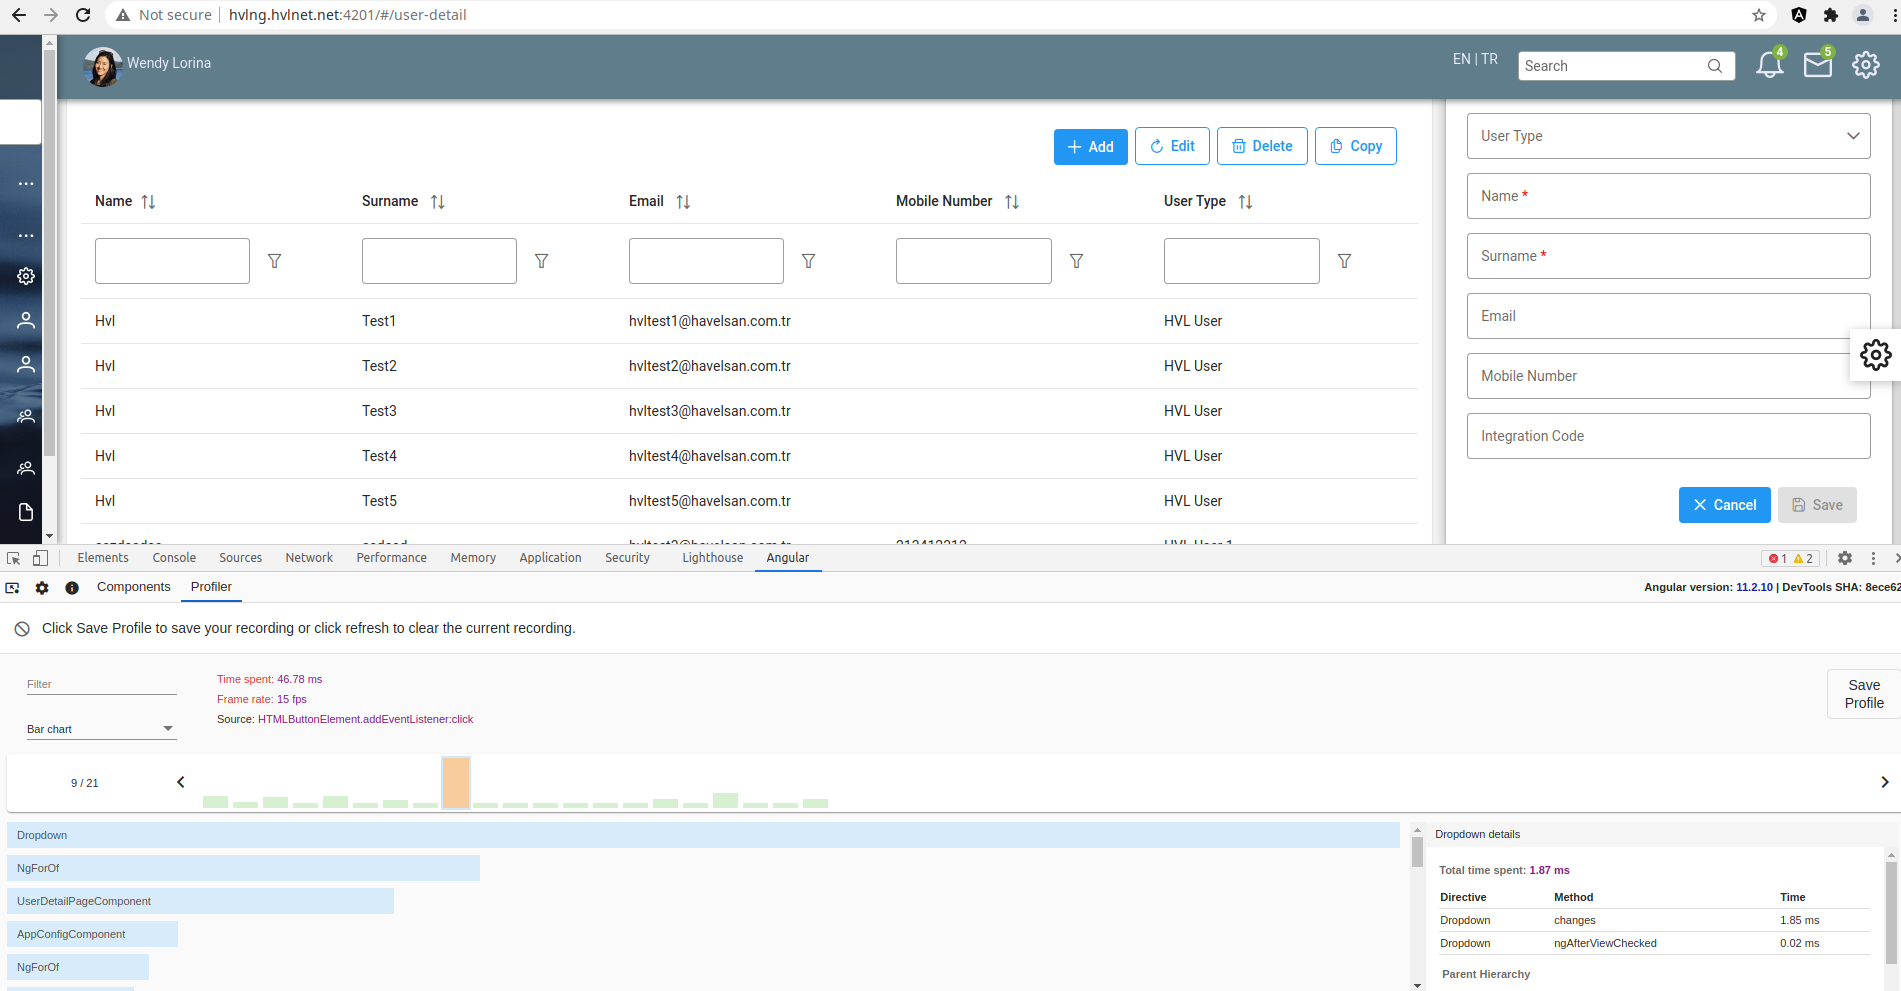Click the Edit button
This screenshot has height=991, width=1901.
pyautogui.click(x=1172, y=146)
